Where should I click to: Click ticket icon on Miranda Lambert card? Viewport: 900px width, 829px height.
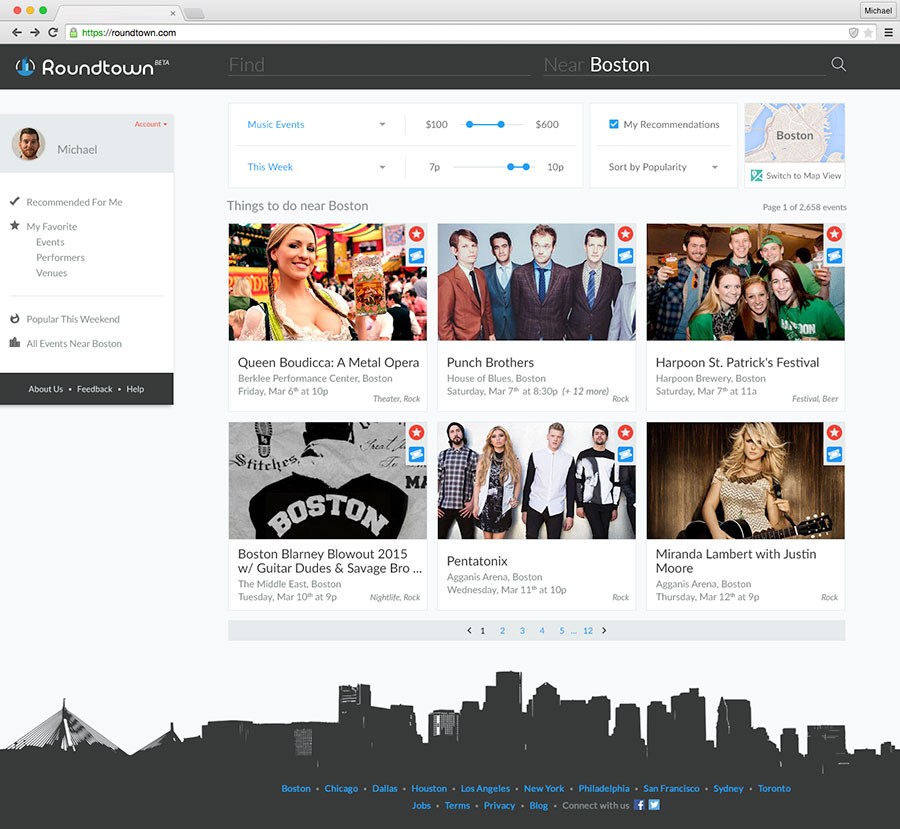pyautogui.click(x=835, y=455)
